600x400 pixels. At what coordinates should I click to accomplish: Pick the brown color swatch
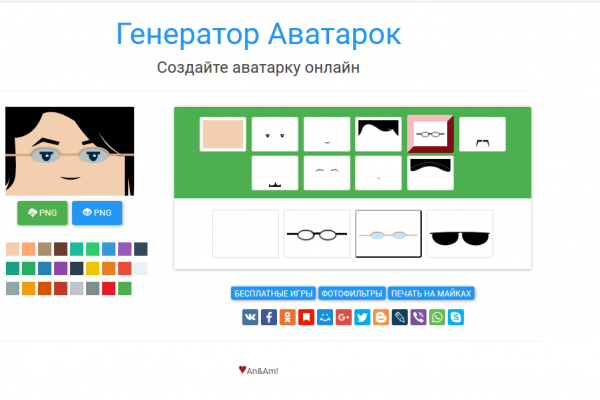click(61, 249)
